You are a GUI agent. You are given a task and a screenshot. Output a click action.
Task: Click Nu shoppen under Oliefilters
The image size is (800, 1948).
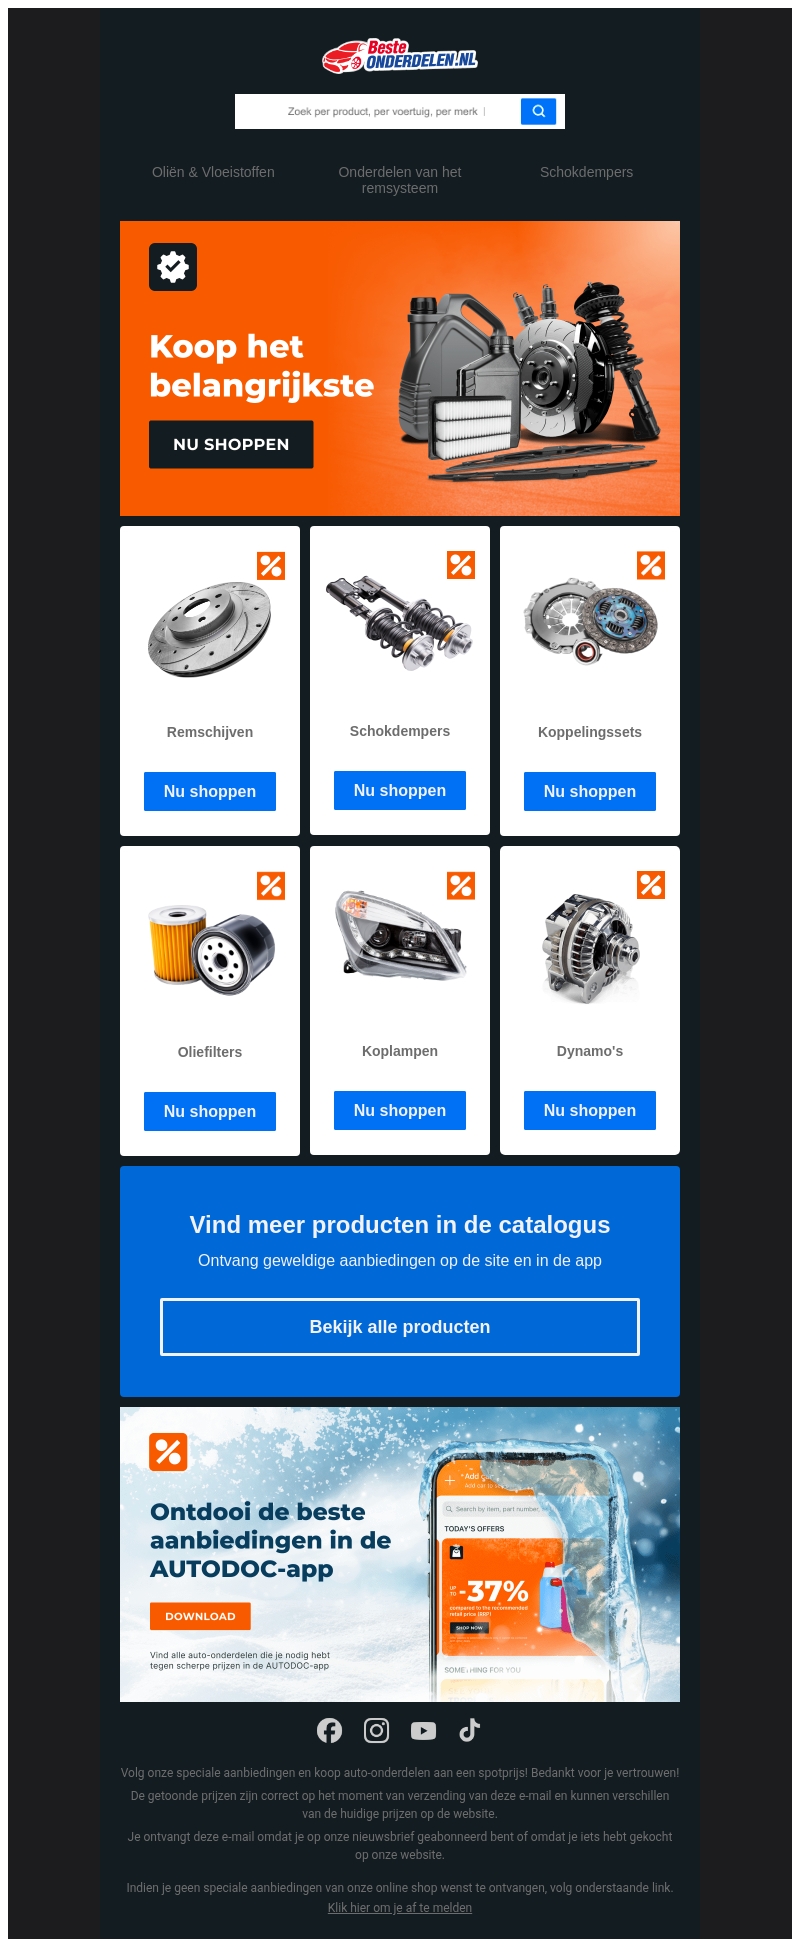pyautogui.click(x=210, y=1111)
